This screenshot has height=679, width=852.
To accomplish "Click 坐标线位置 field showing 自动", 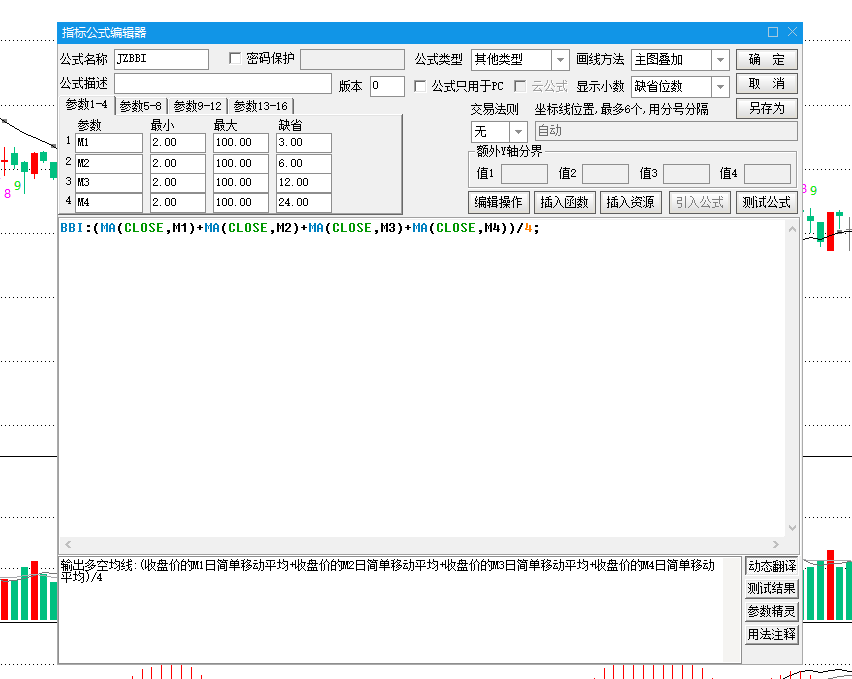I will [x=666, y=131].
